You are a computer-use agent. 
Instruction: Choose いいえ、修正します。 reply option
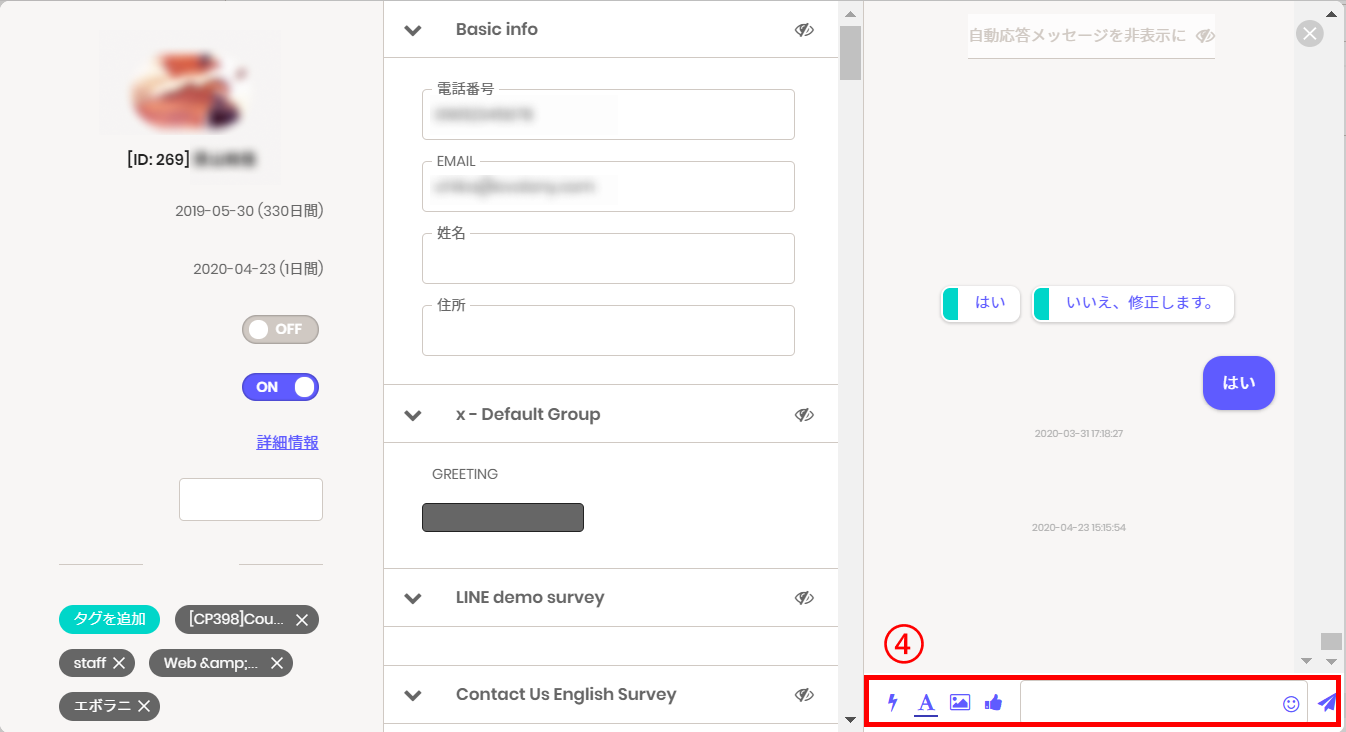(1133, 303)
